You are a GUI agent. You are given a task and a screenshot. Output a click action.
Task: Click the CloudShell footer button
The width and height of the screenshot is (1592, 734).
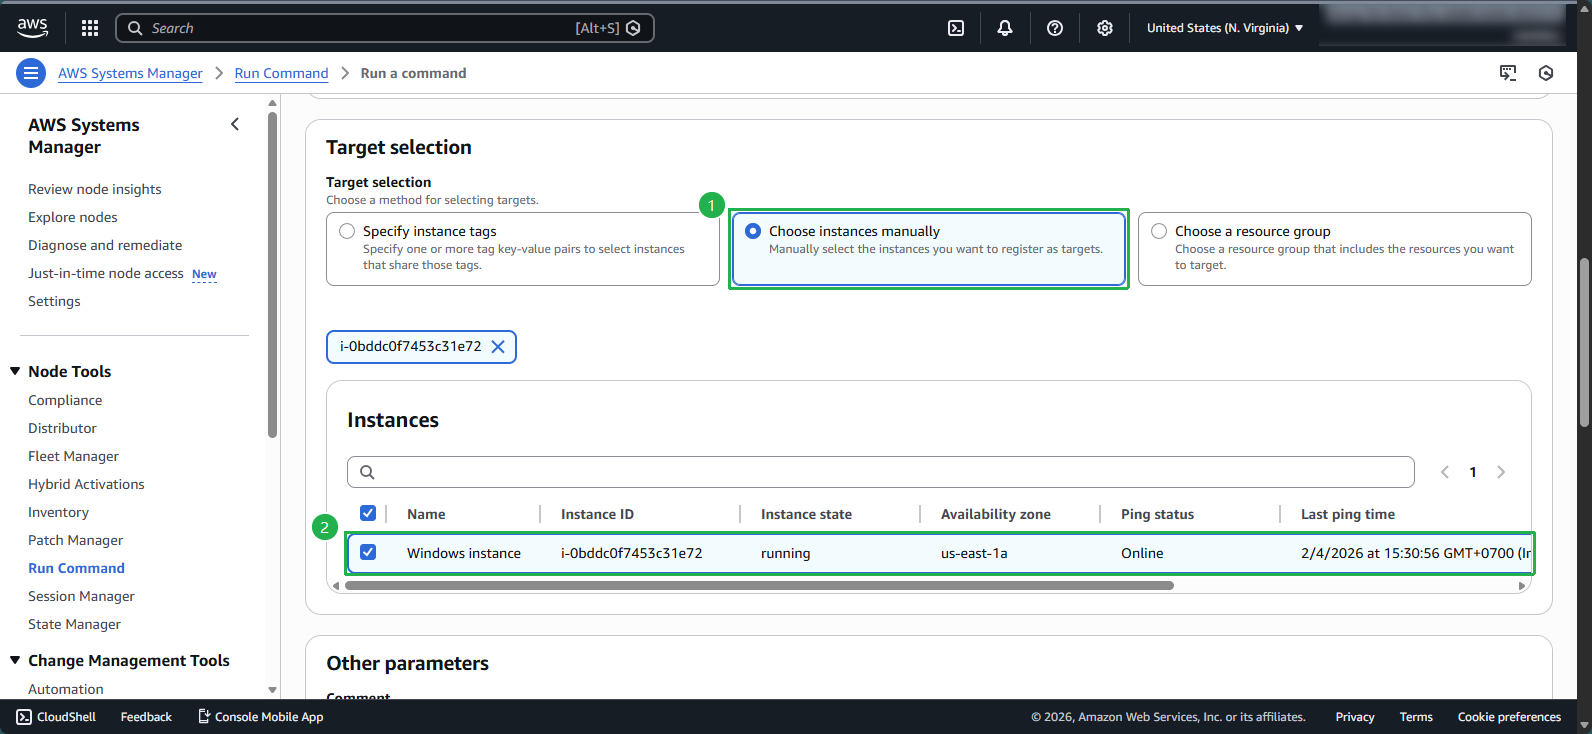click(x=56, y=717)
